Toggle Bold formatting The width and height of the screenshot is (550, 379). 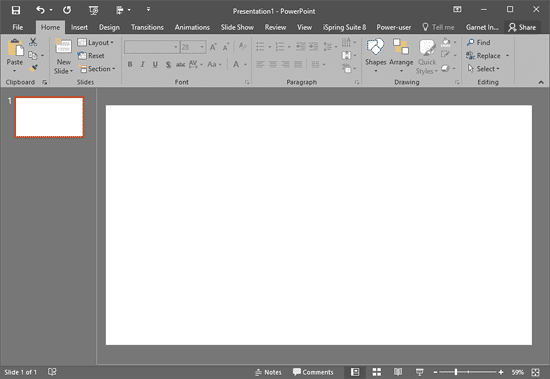pos(130,65)
